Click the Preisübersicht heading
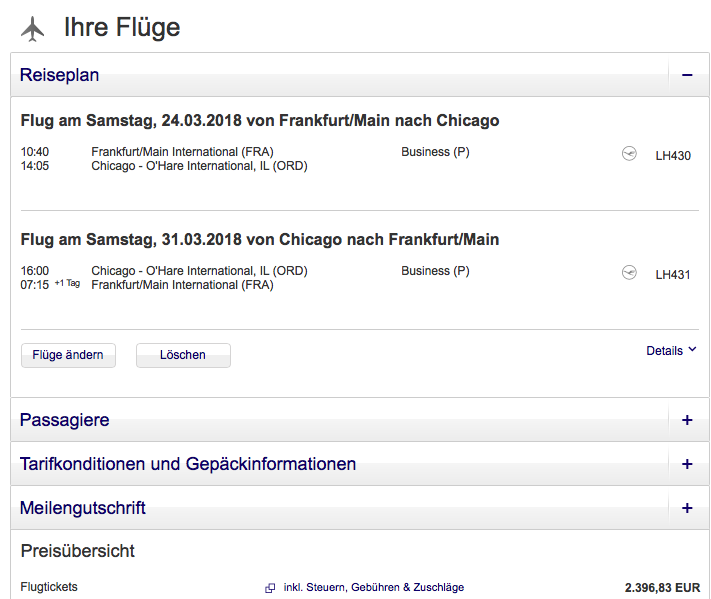This screenshot has width=711, height=599. pos(78,551)
